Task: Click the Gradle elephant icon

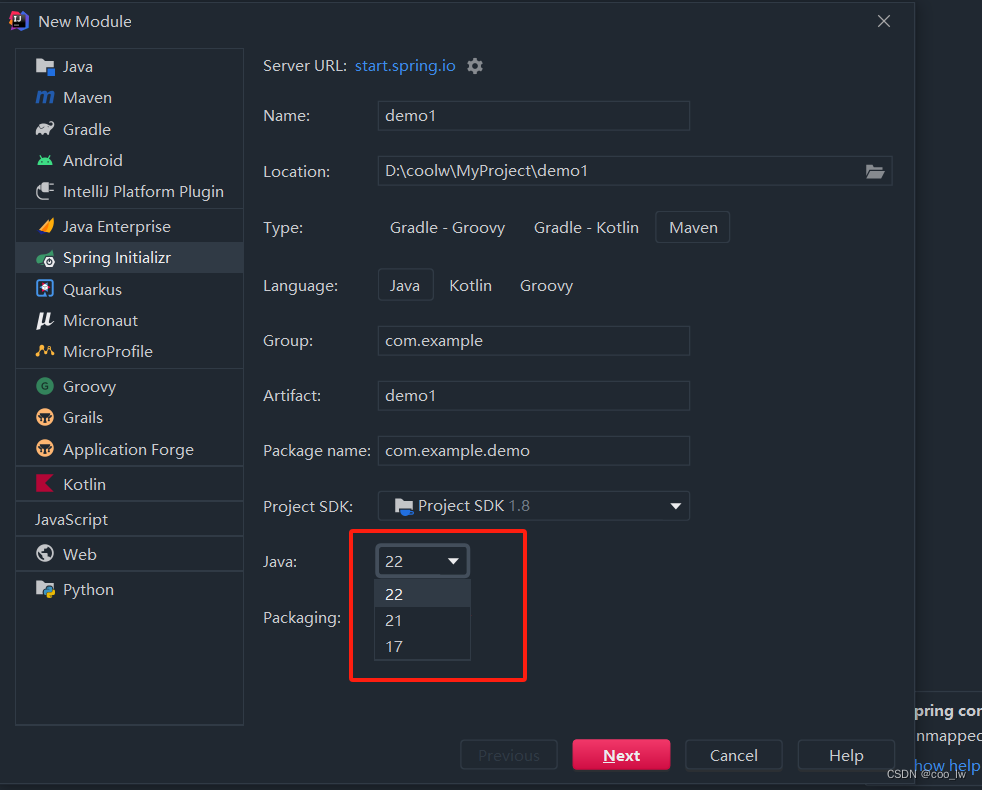Action: coord(45,129)
